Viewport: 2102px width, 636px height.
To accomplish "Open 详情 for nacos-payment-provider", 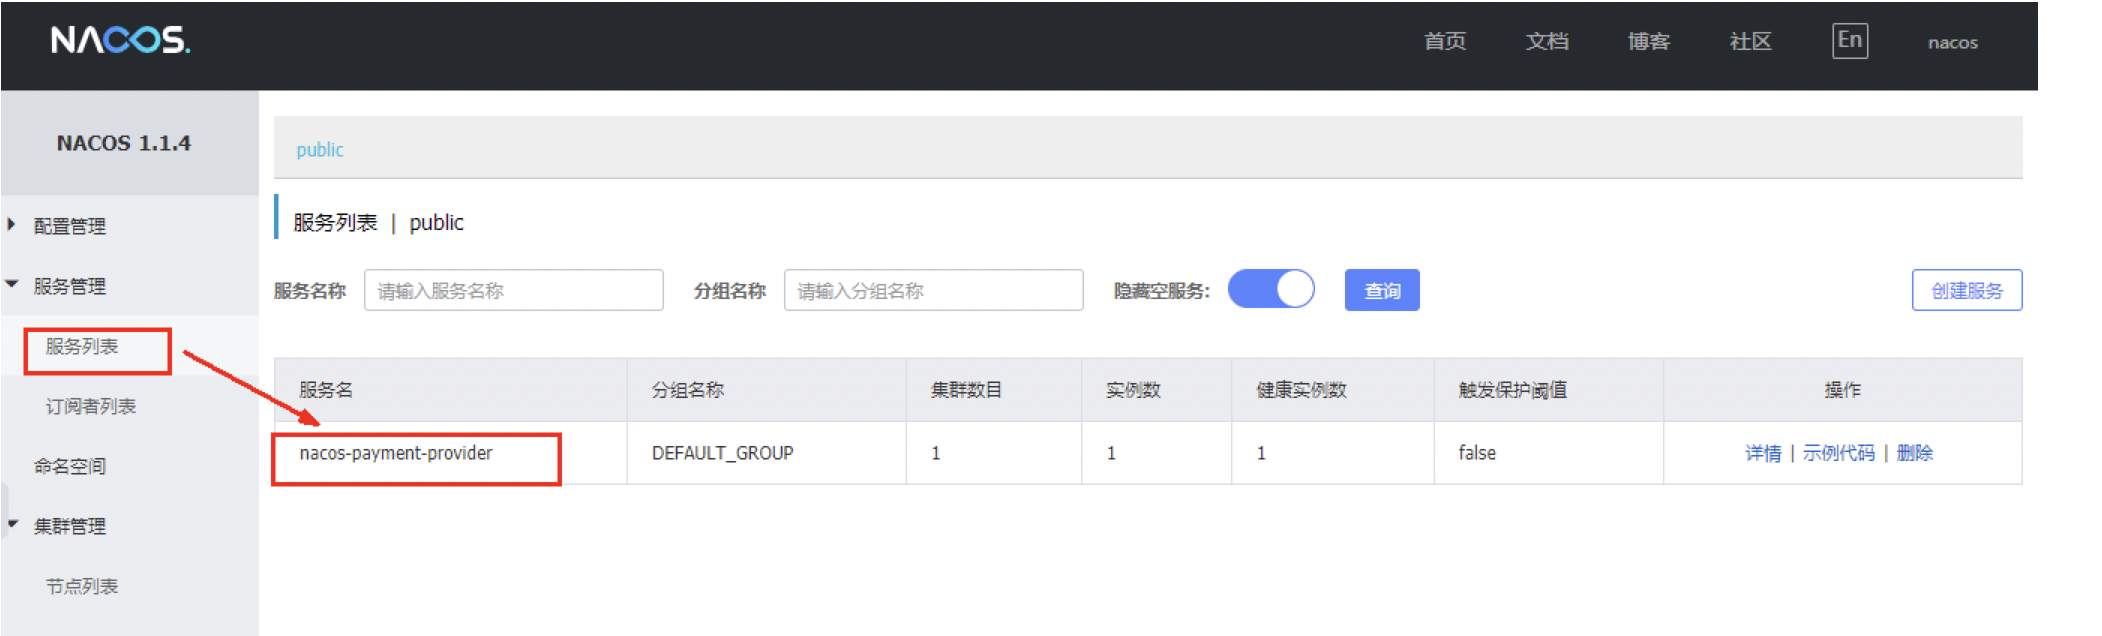I will tap(1762, 453).
